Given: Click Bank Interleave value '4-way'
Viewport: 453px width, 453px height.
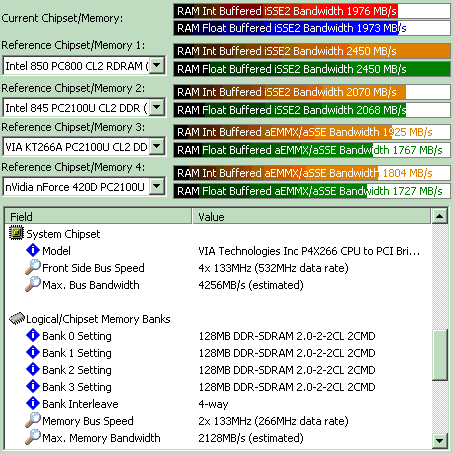Looking at the screenshot, I should point(213,404).
